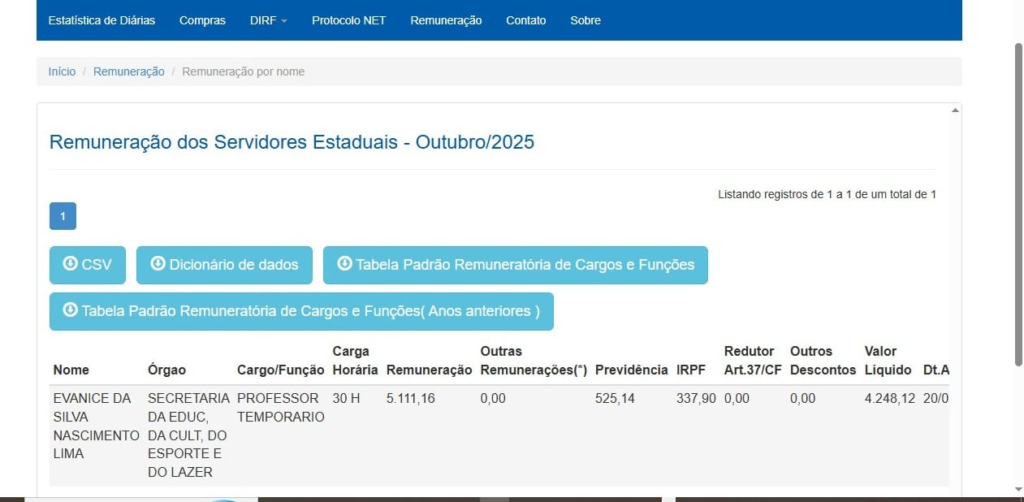The width and height of the screenshot is (1024, 502).
Task: Click the Remuneração value 5.111,16 cell
Action: click(410, 398)
